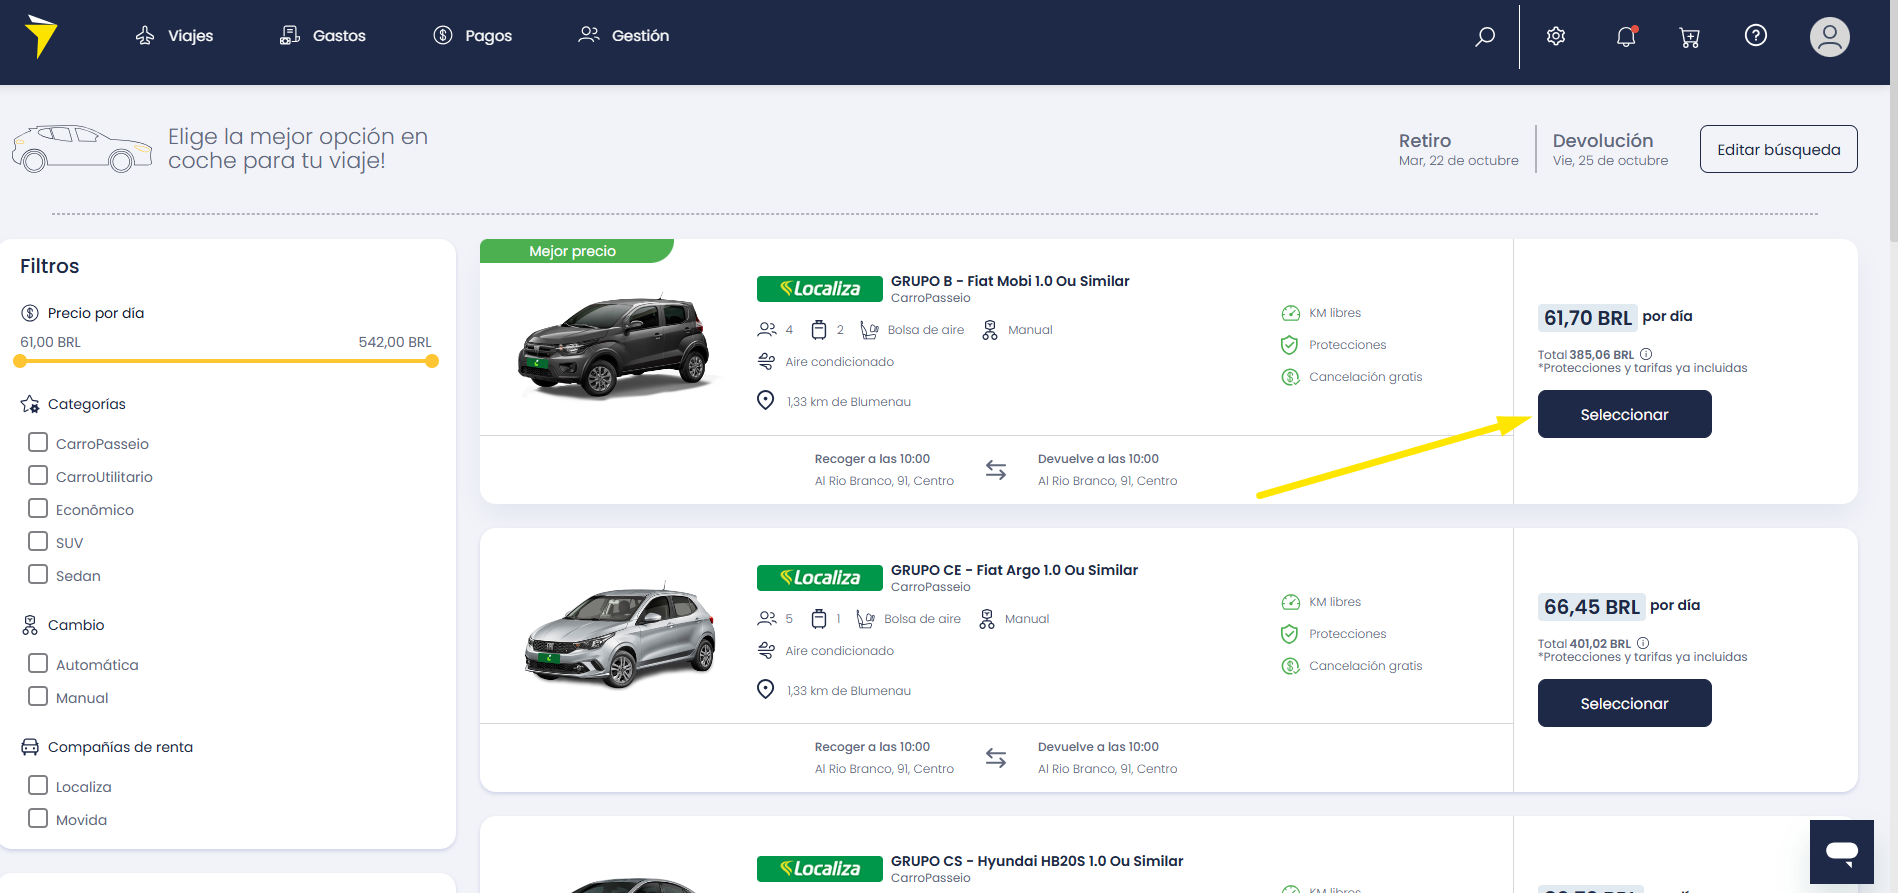Click info icon beside Total 385,06 BRL

pyautogui.click(x=1646, y=354)
